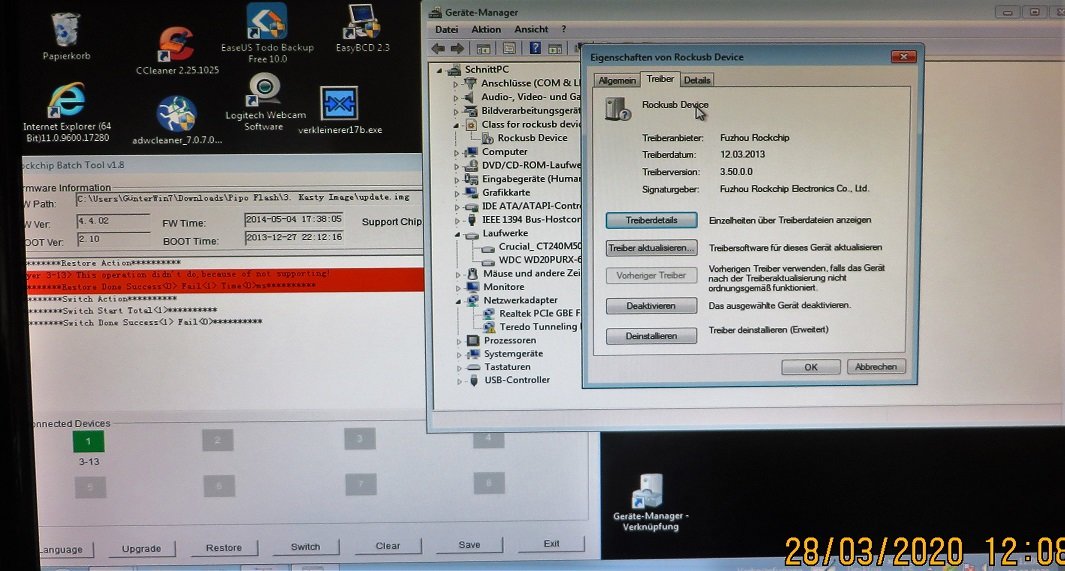Image resolution: width=1065 pixels, height=571 pixels.
Task: Expand the Prozessoren node
Action: 459,341
